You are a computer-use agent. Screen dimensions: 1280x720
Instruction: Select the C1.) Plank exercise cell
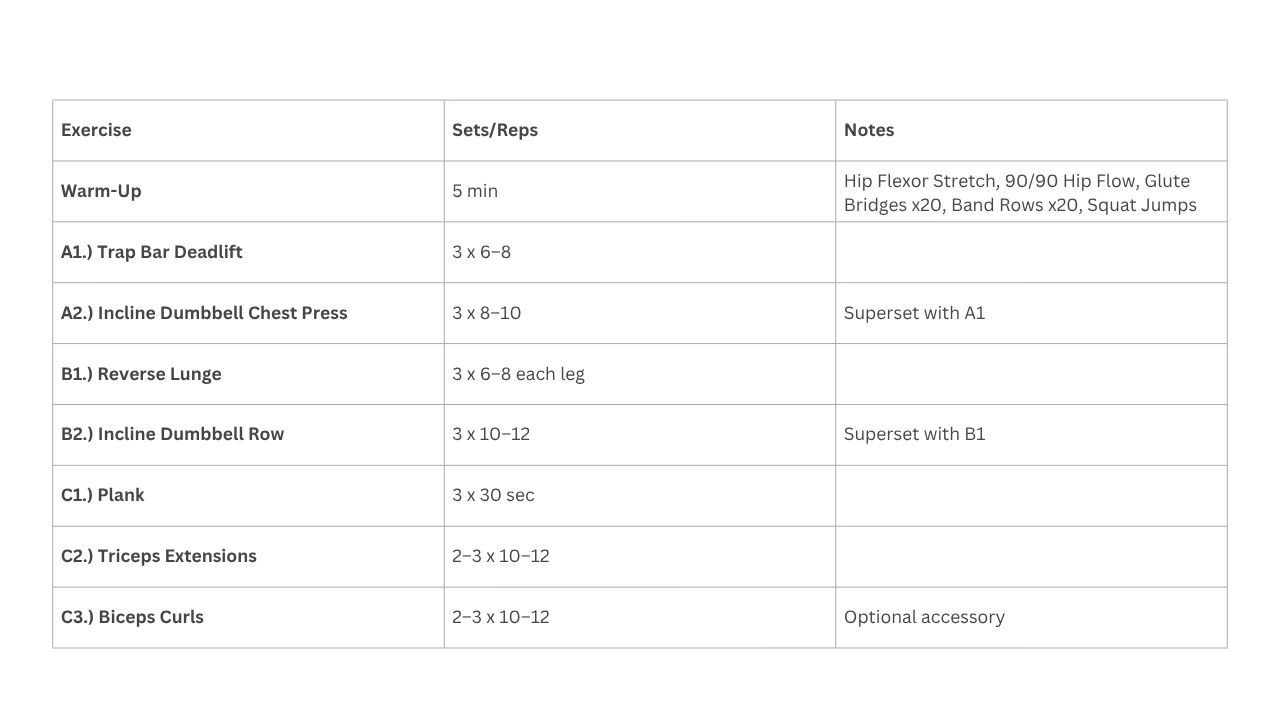pos(103,495)
